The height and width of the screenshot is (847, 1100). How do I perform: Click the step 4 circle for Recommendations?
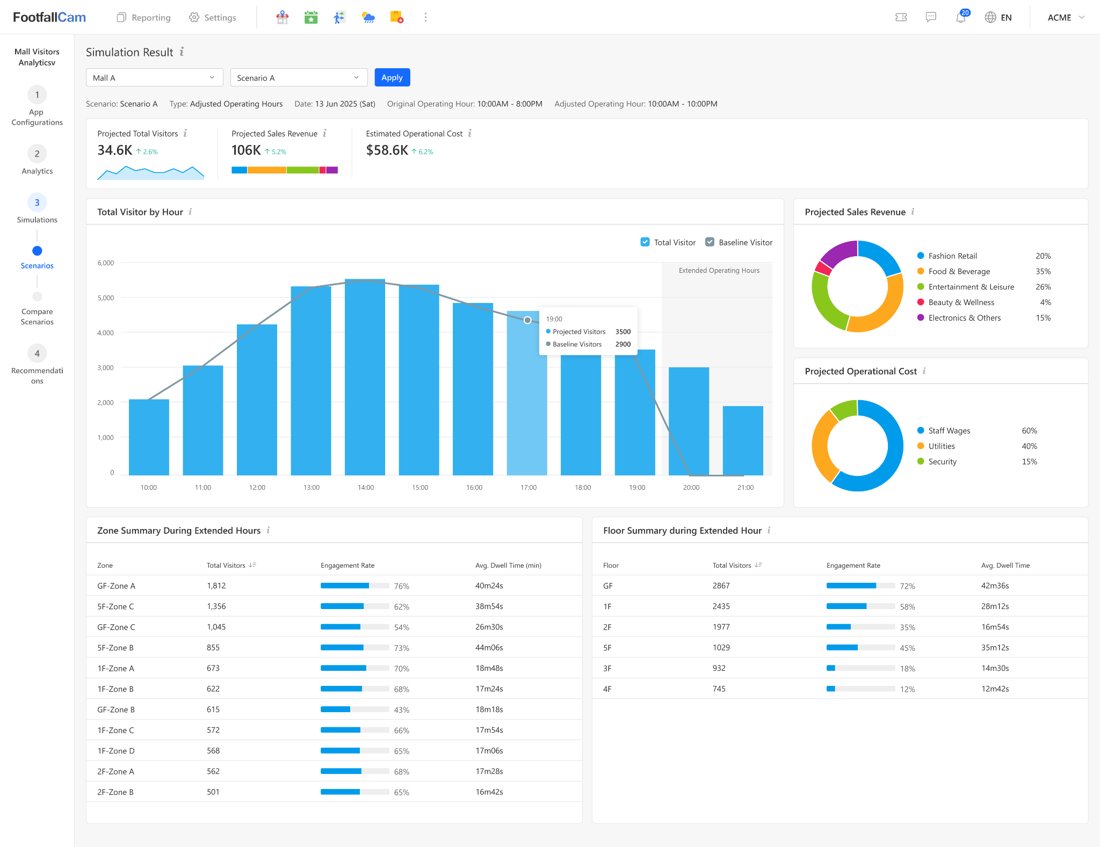(x=37, y=353)
